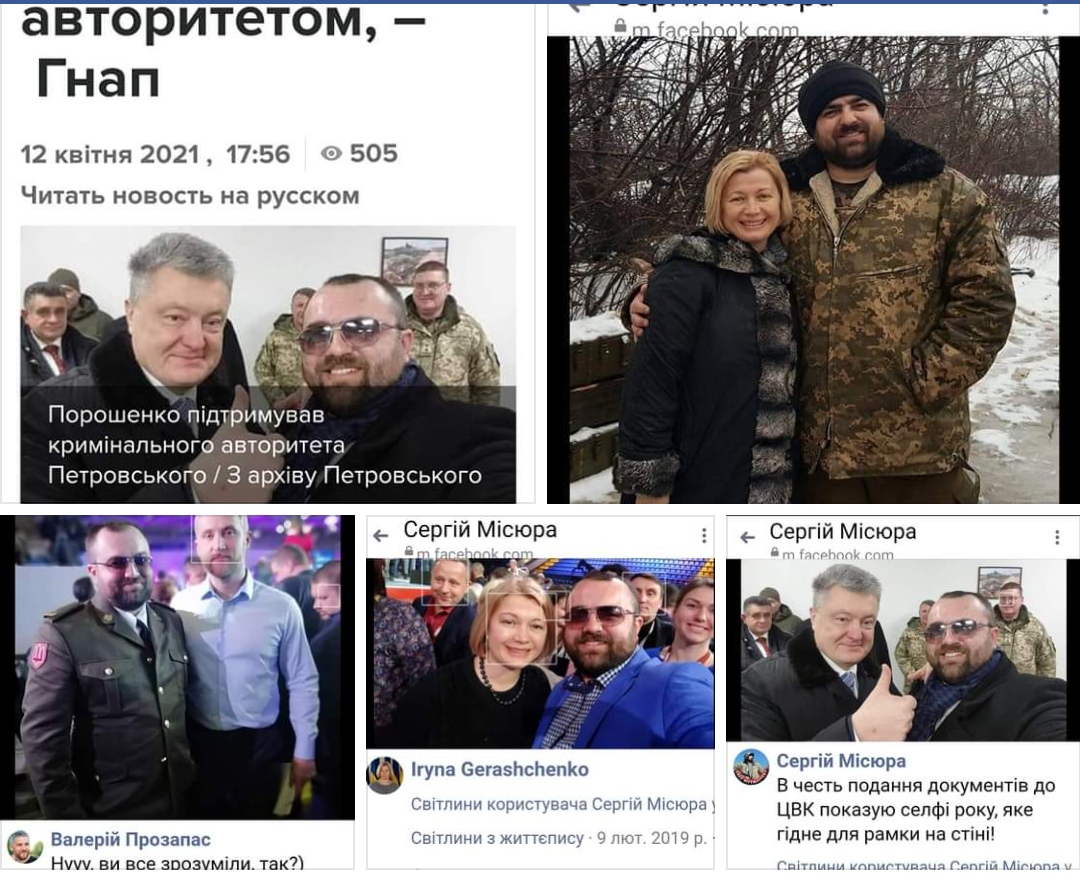
Task: Open Iryna Gerashchenko profile name link
Action: tap(499, 769)
